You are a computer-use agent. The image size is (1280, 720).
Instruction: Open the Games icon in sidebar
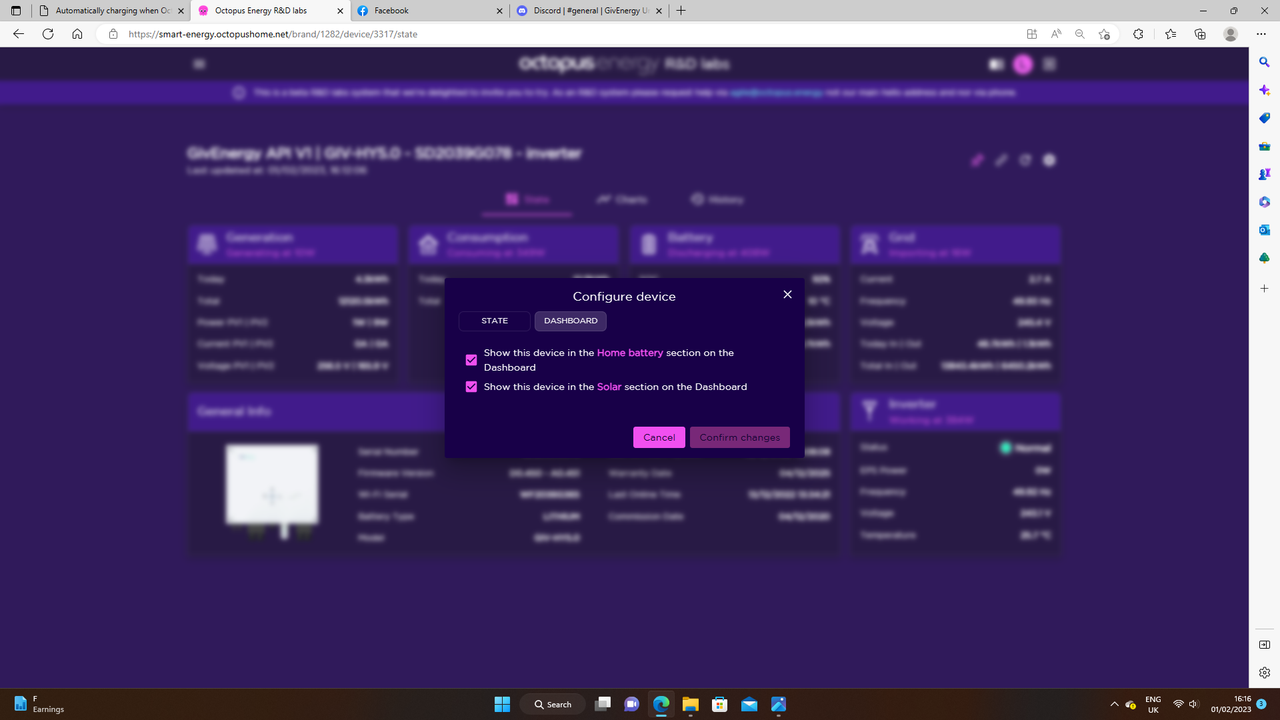1264,174
